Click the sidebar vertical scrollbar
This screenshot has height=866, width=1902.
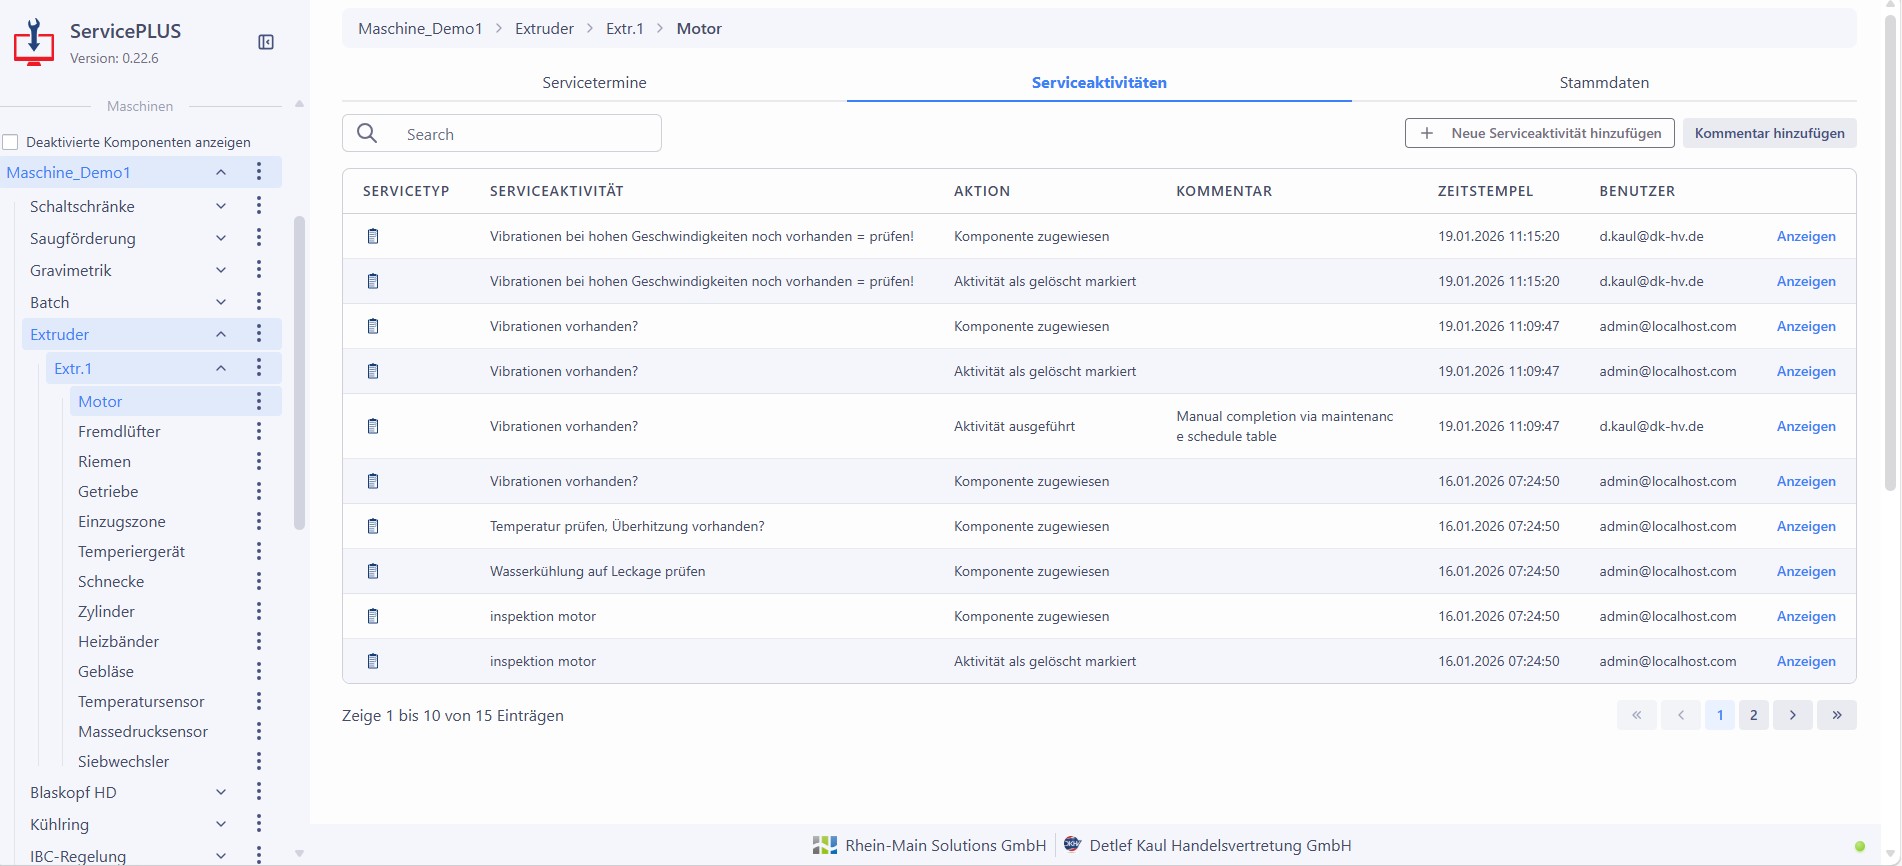pos(299,372)
